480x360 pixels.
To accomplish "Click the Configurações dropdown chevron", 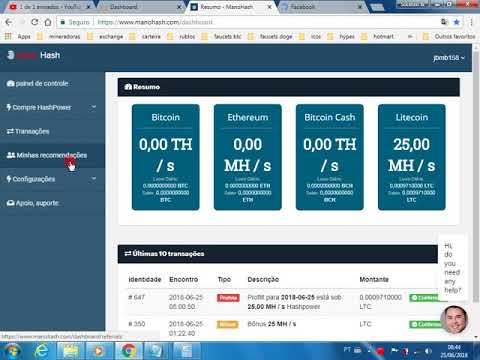I will tap(94, 178).
